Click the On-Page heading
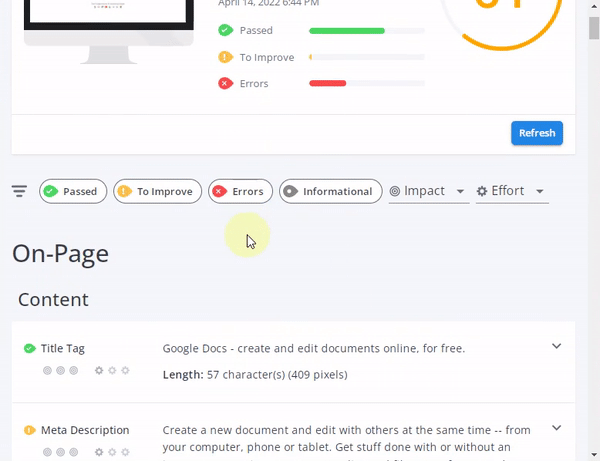 60,254
